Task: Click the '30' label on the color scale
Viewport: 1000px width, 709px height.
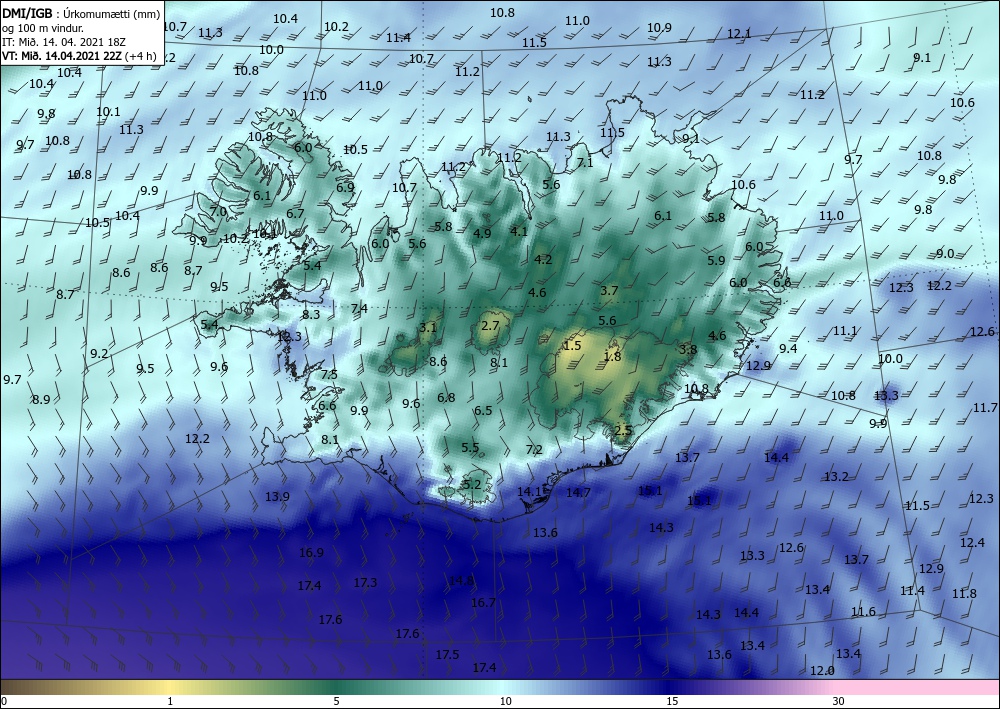Action: (838, 702)
